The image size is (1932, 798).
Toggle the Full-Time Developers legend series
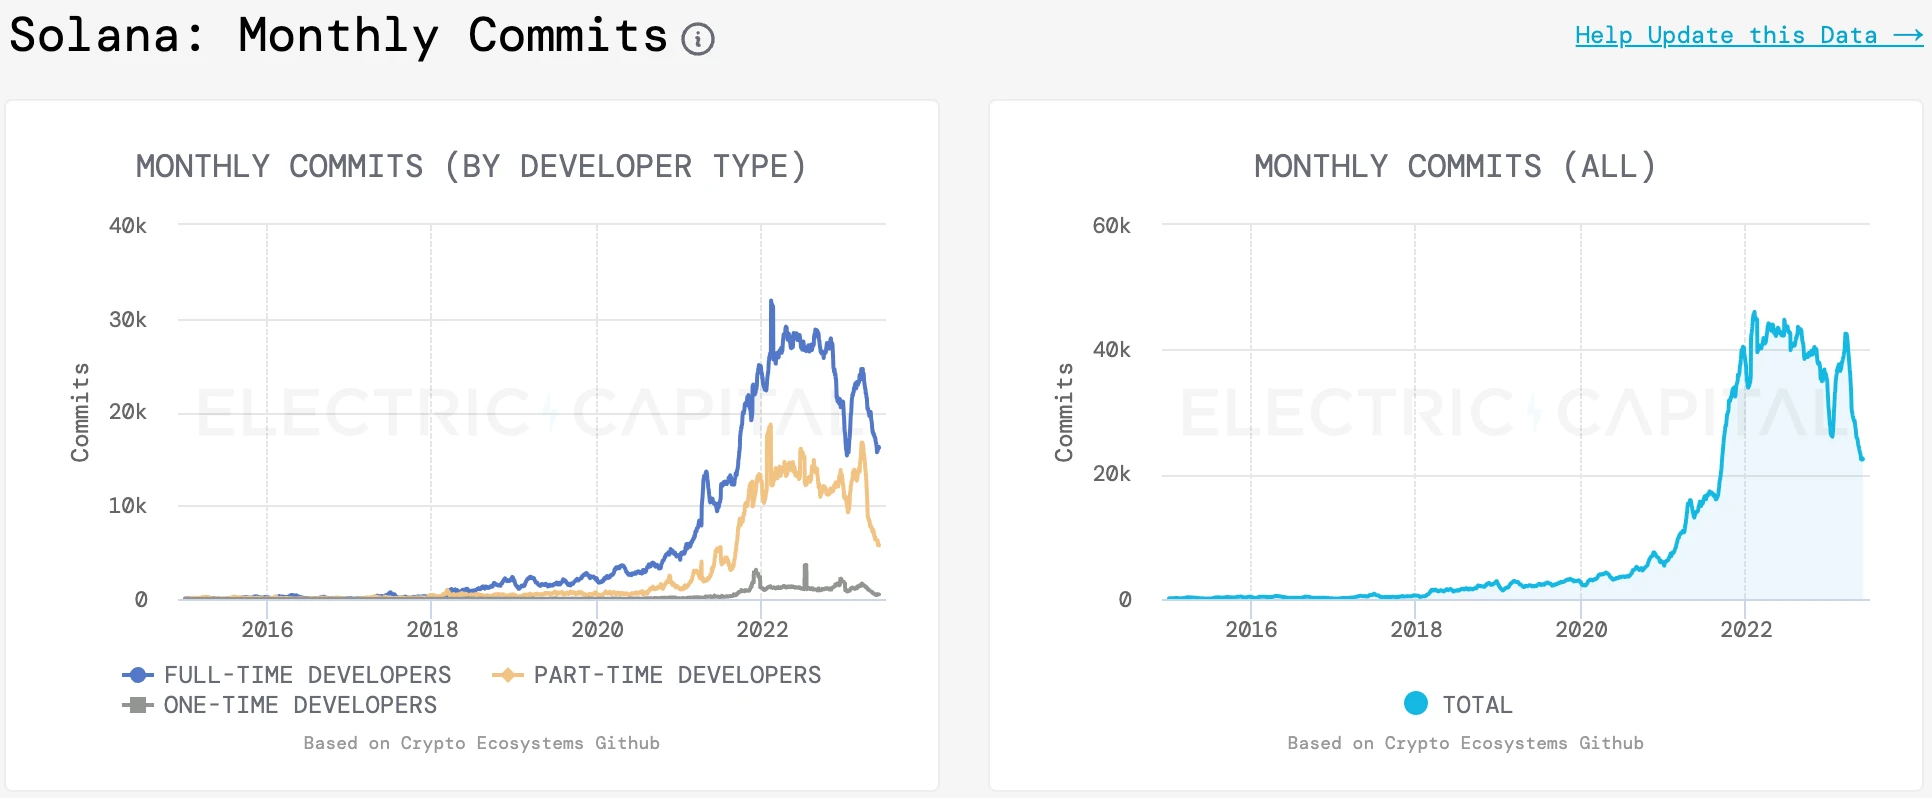click(307, 675)
